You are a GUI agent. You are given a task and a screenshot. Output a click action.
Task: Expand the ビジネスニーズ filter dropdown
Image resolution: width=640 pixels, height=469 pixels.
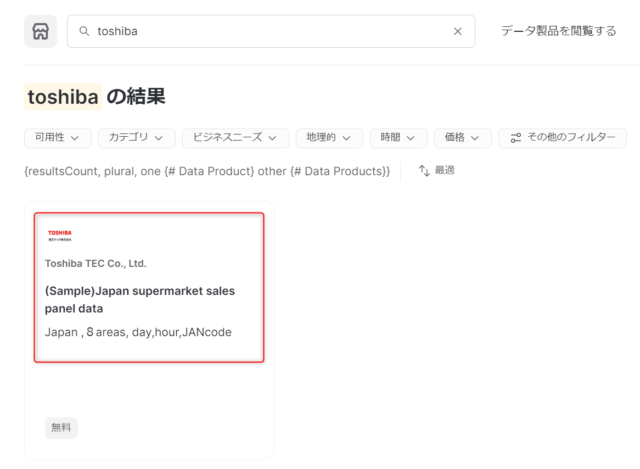[236, 138]
